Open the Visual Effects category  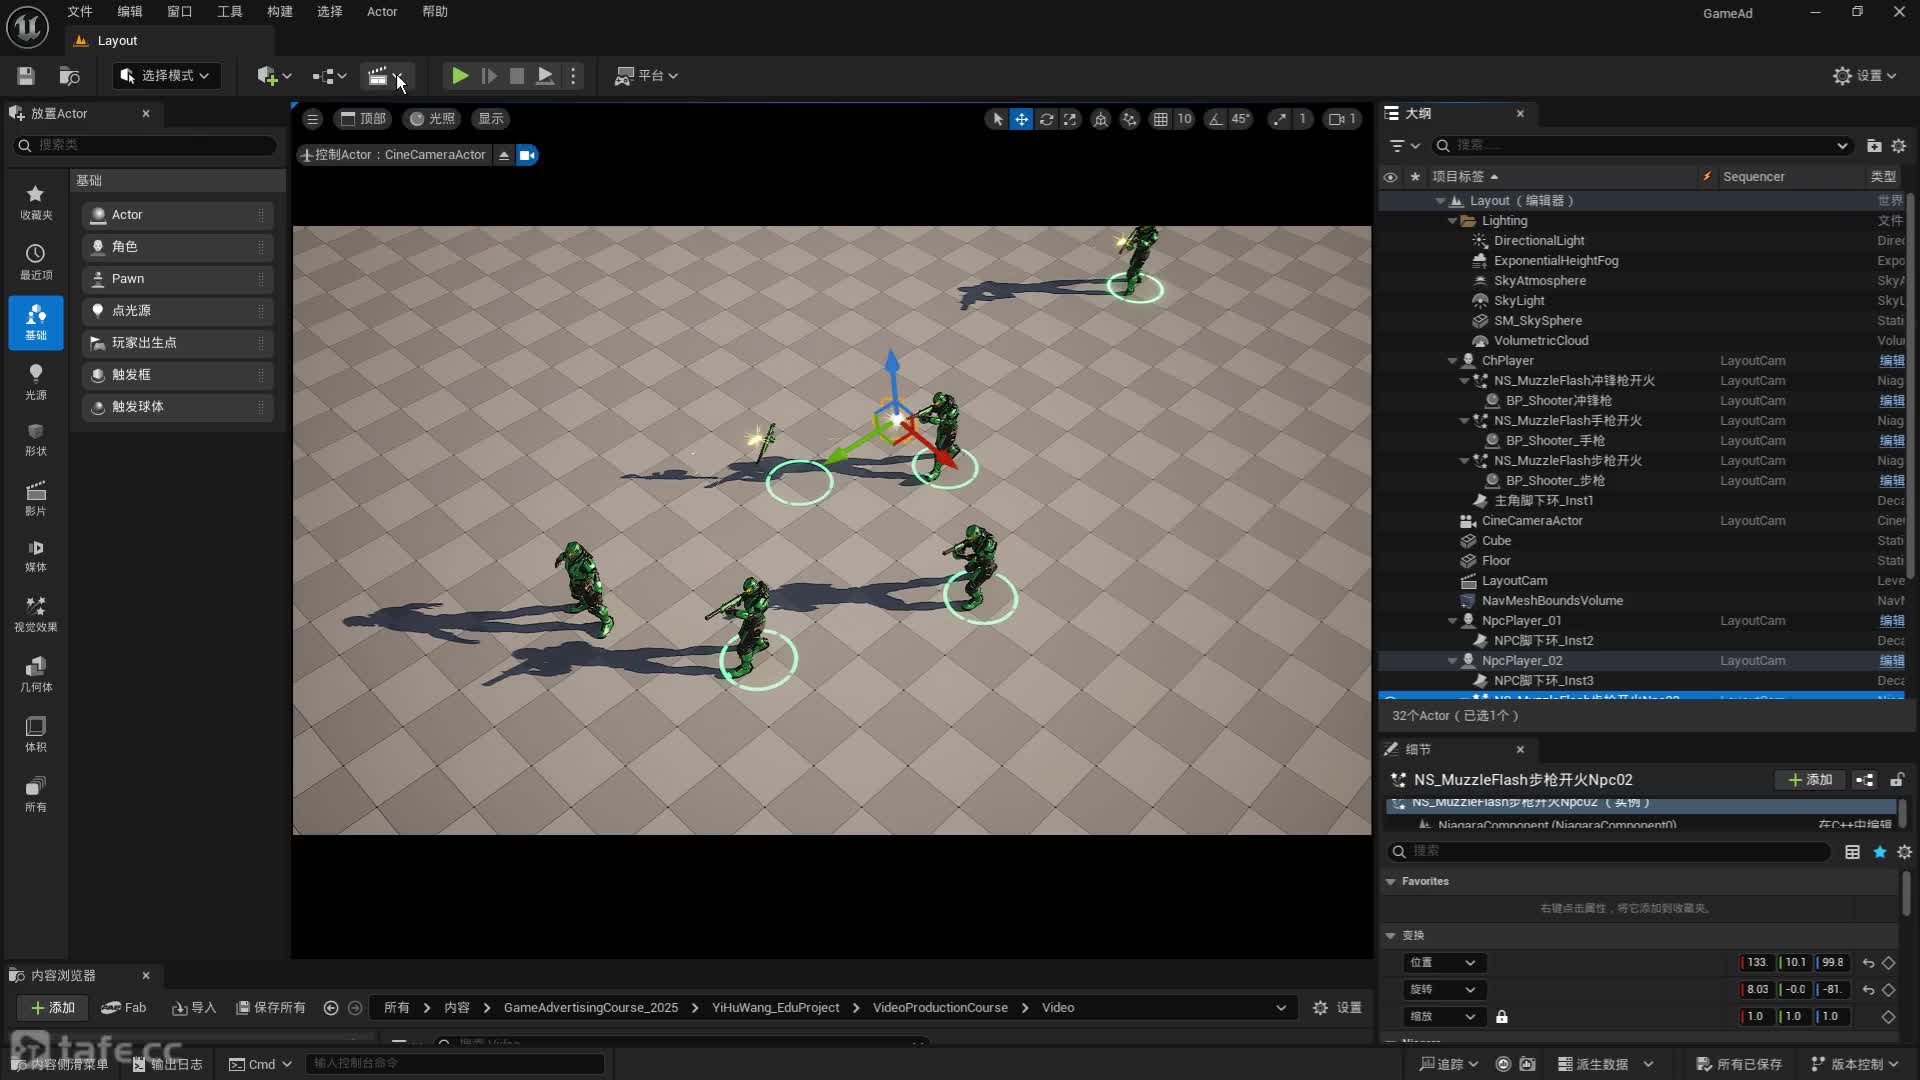[x=35, y=613]
